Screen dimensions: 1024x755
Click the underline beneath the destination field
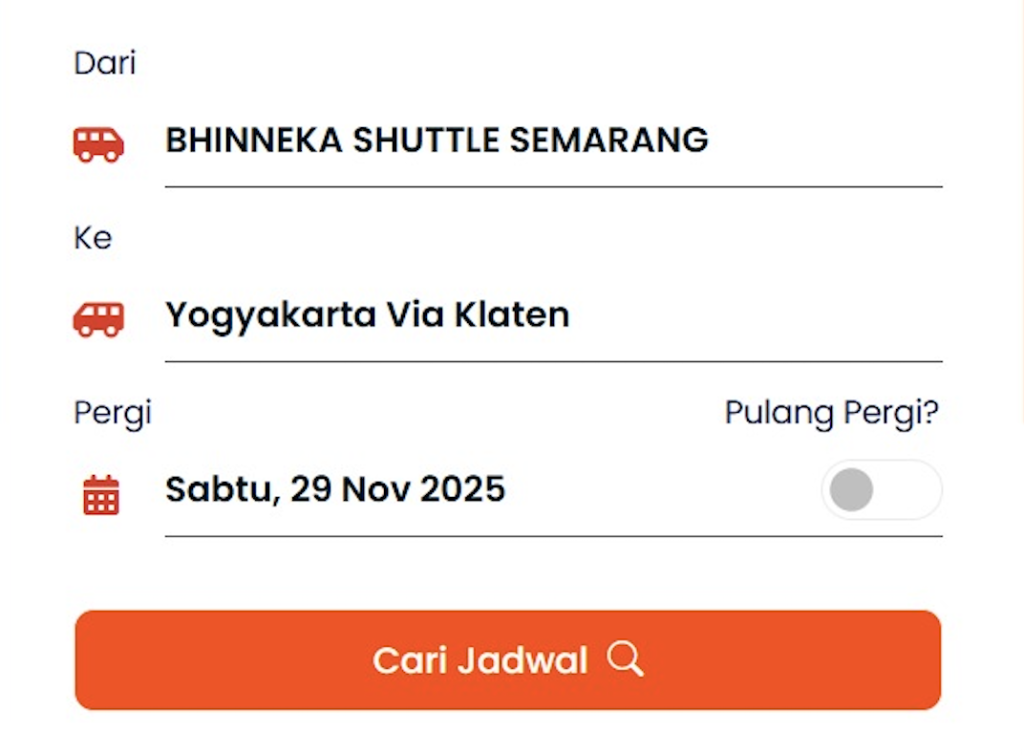[x=553, y=361]
